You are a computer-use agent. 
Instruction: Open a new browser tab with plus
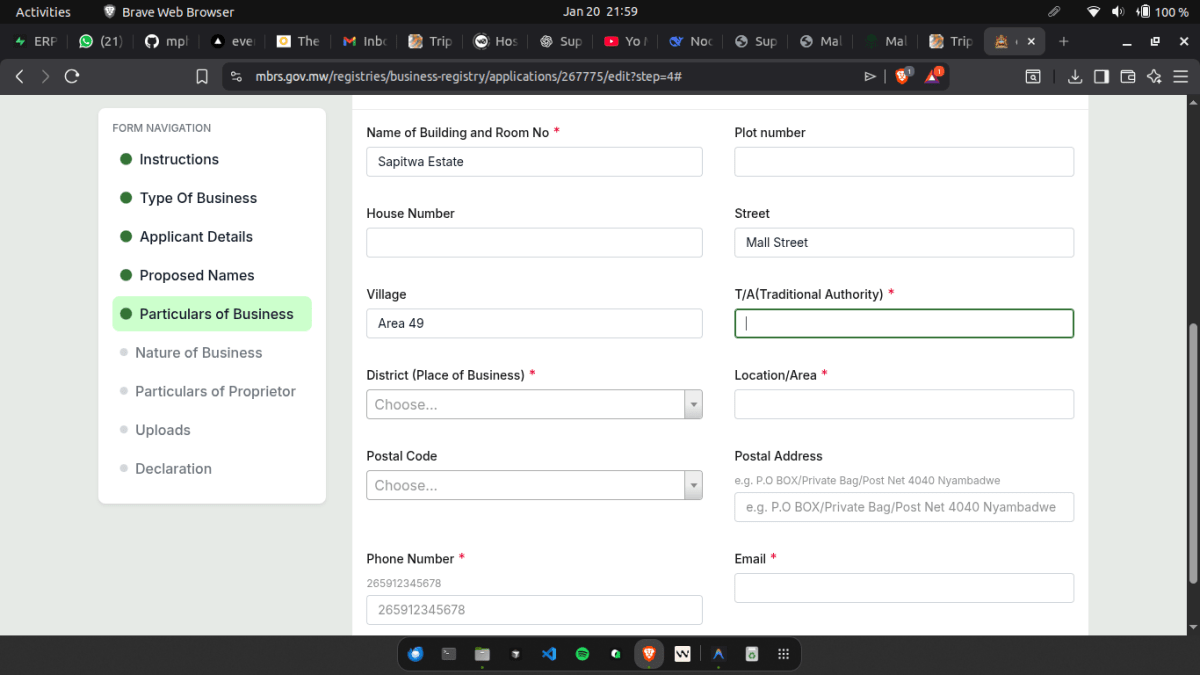click(x=1064, y=41)
